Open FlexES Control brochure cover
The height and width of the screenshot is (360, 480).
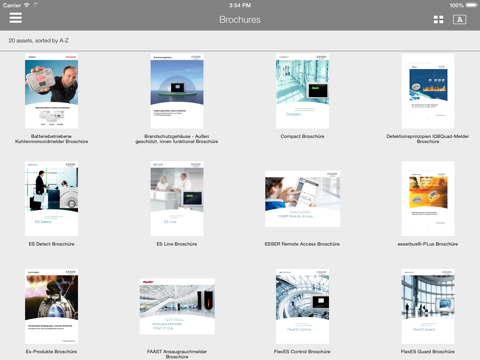pos(302,306)
